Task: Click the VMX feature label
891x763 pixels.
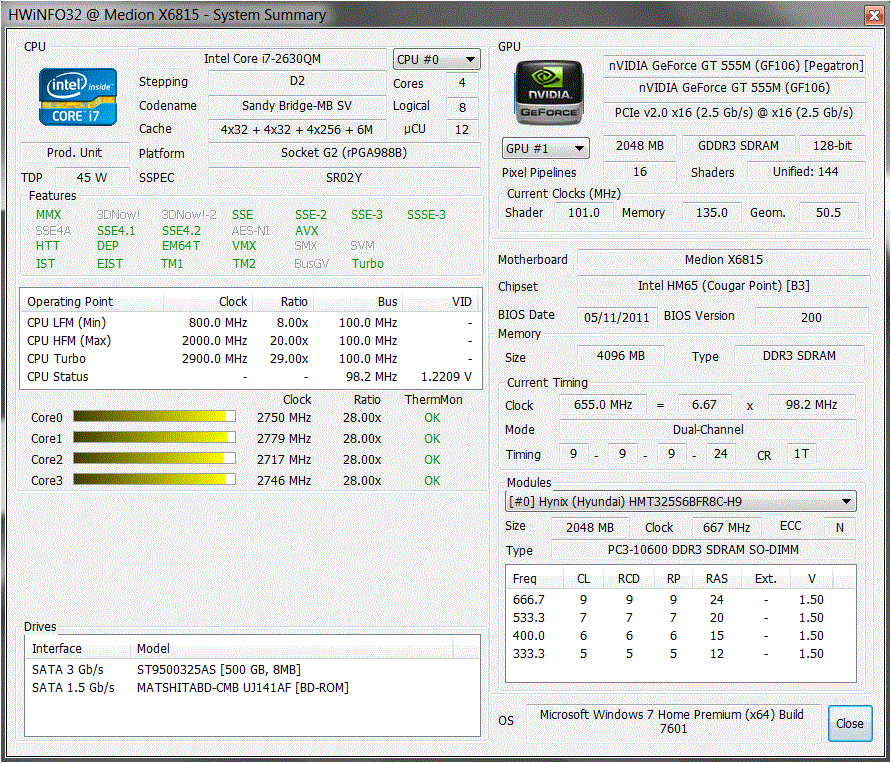Action: click(244, 246)
